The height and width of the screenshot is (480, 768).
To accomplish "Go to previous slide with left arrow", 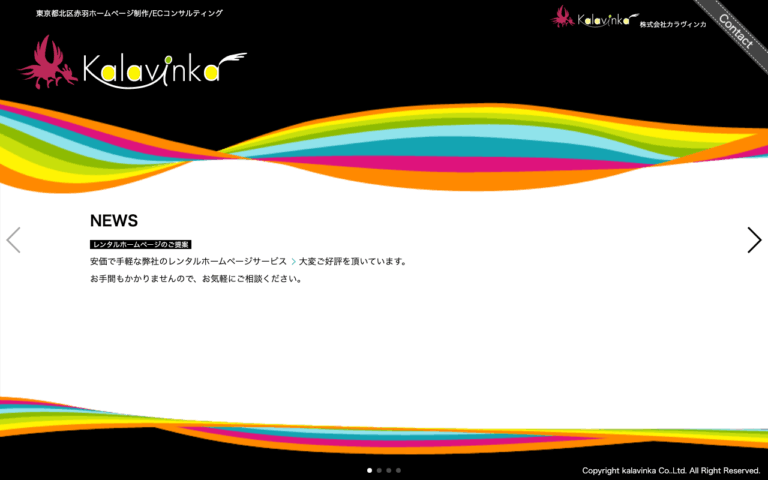I will (13, 240).
